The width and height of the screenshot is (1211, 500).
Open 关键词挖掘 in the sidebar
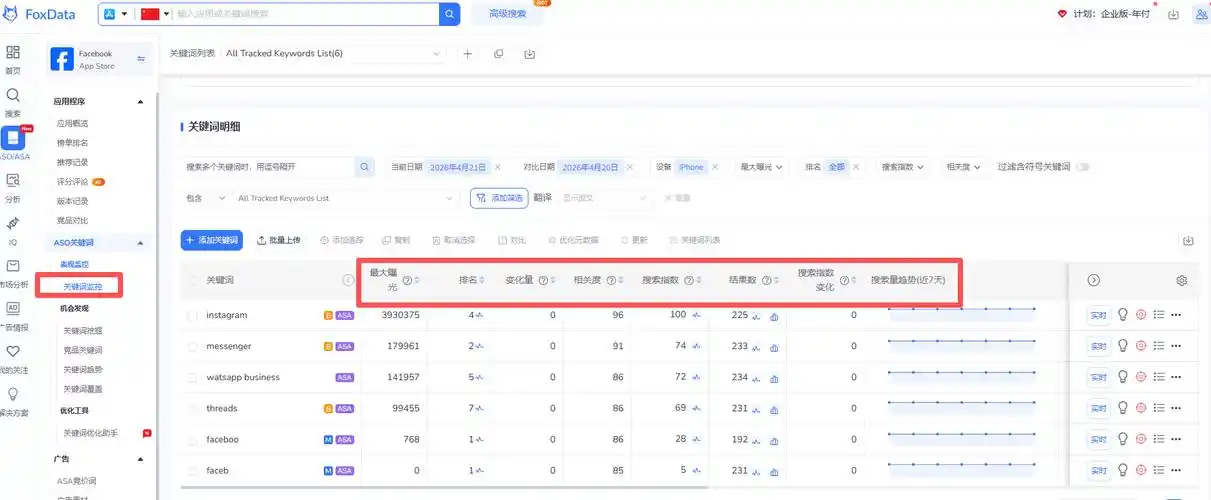83,330
